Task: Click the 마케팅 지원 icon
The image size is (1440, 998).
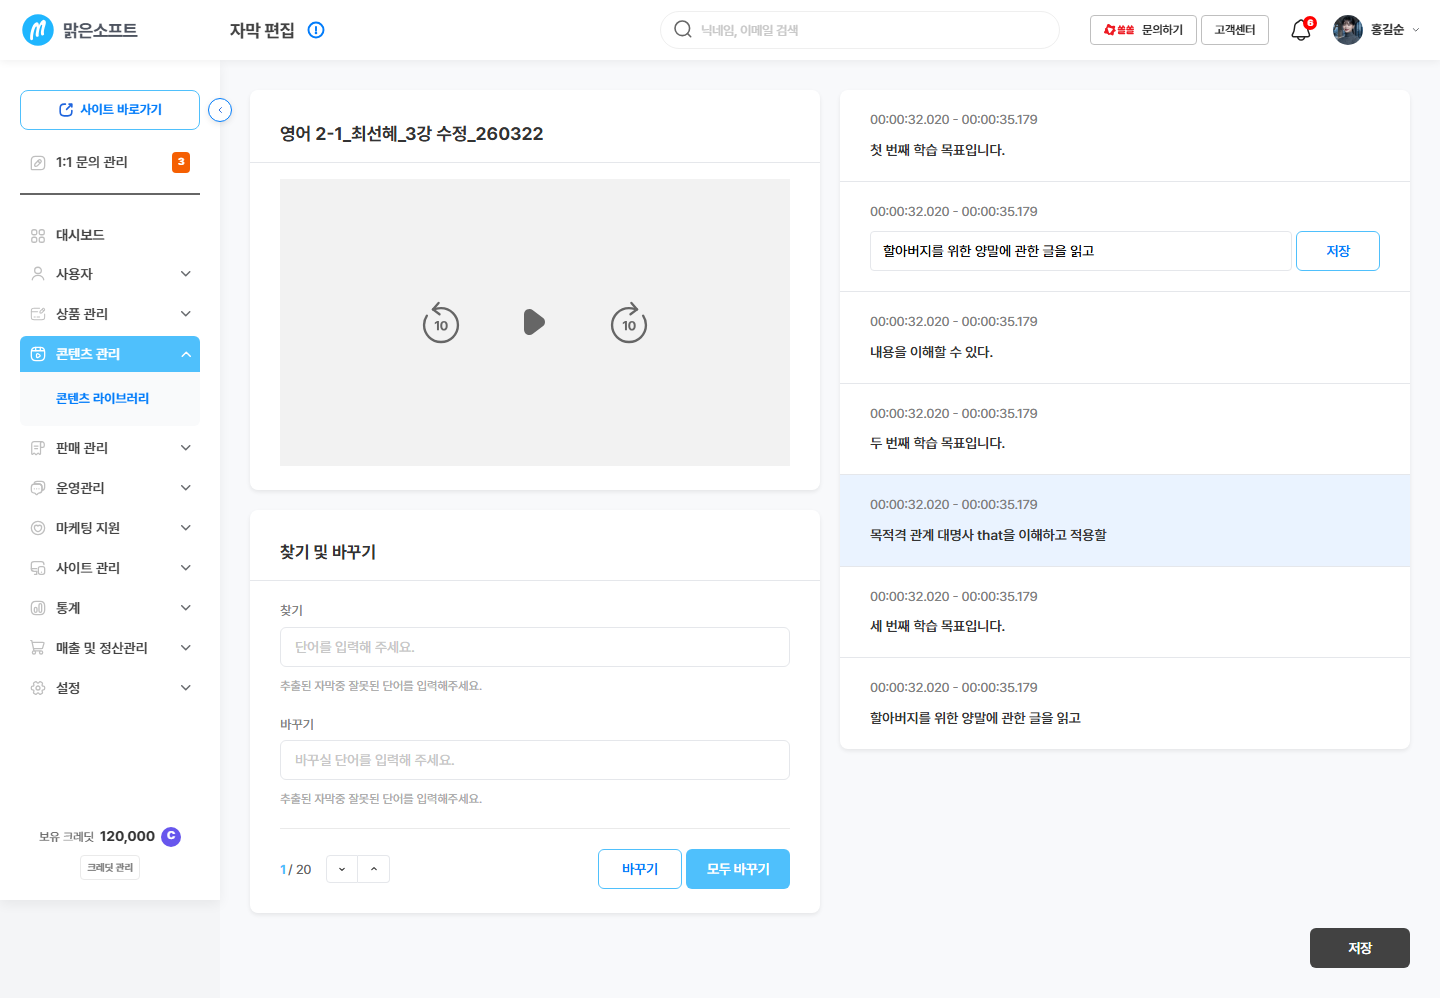Action: (x=38, y=528)
